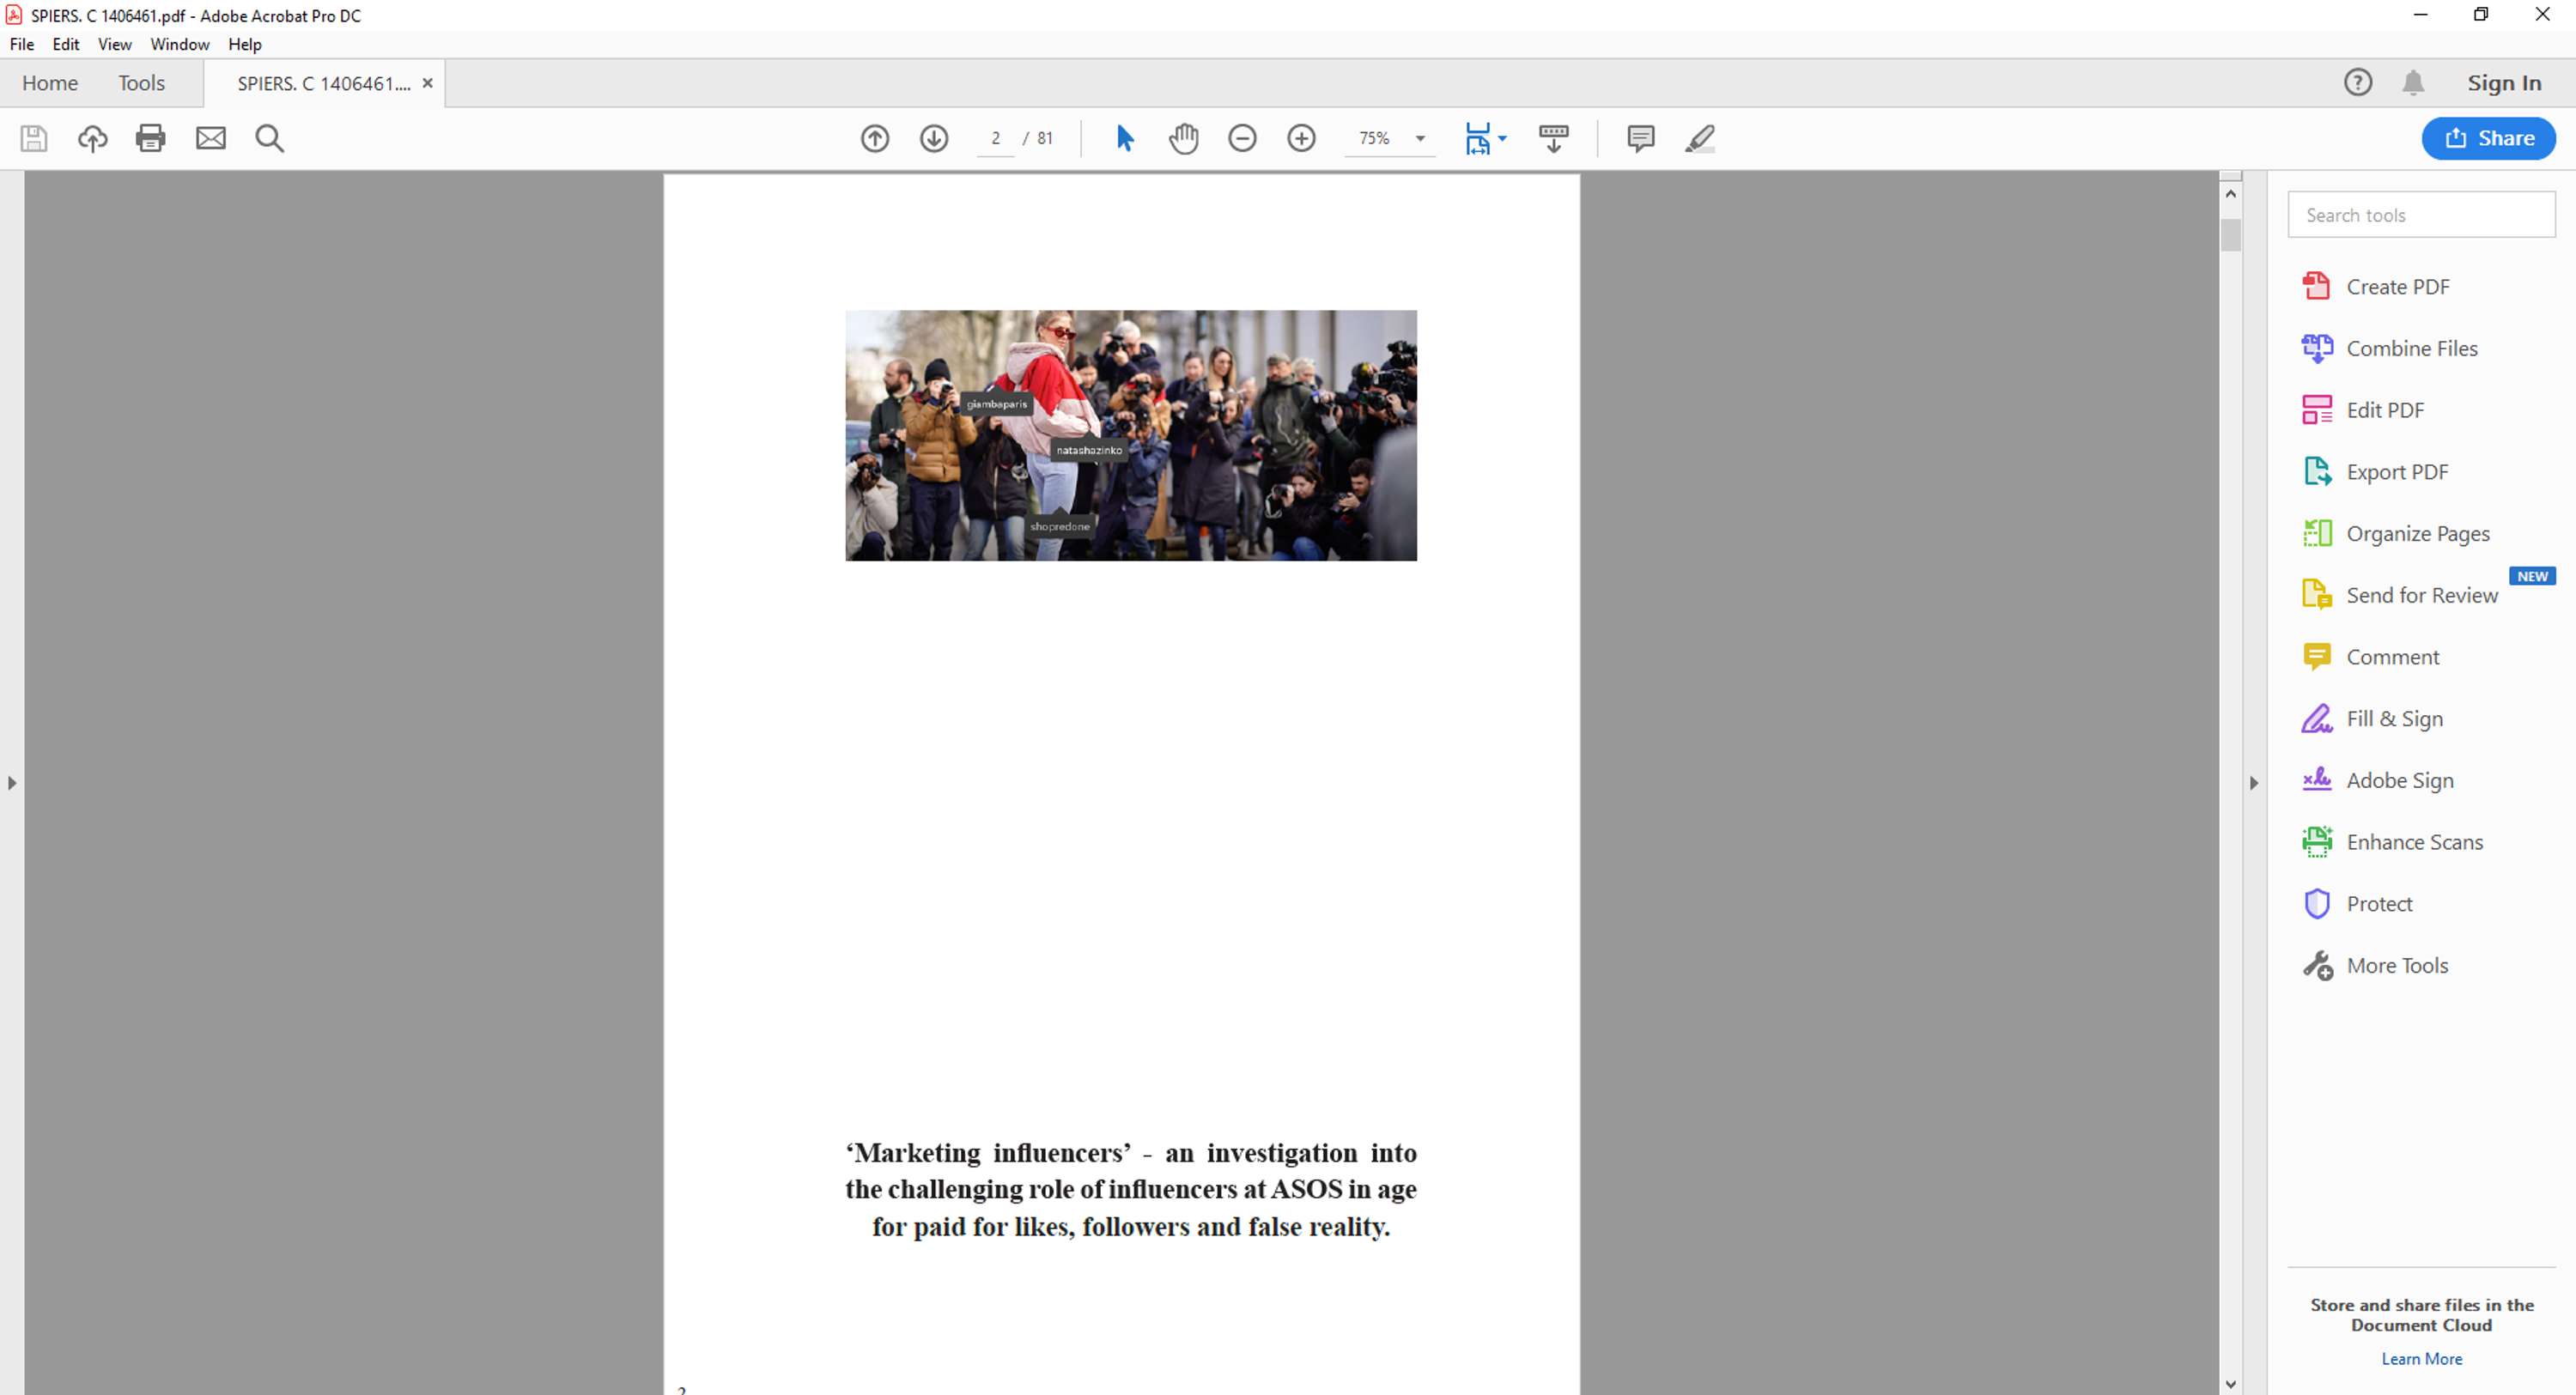Print the document with printer icon
The height and width of the screenshot is (1395, 2576).
tap(151, 138)
